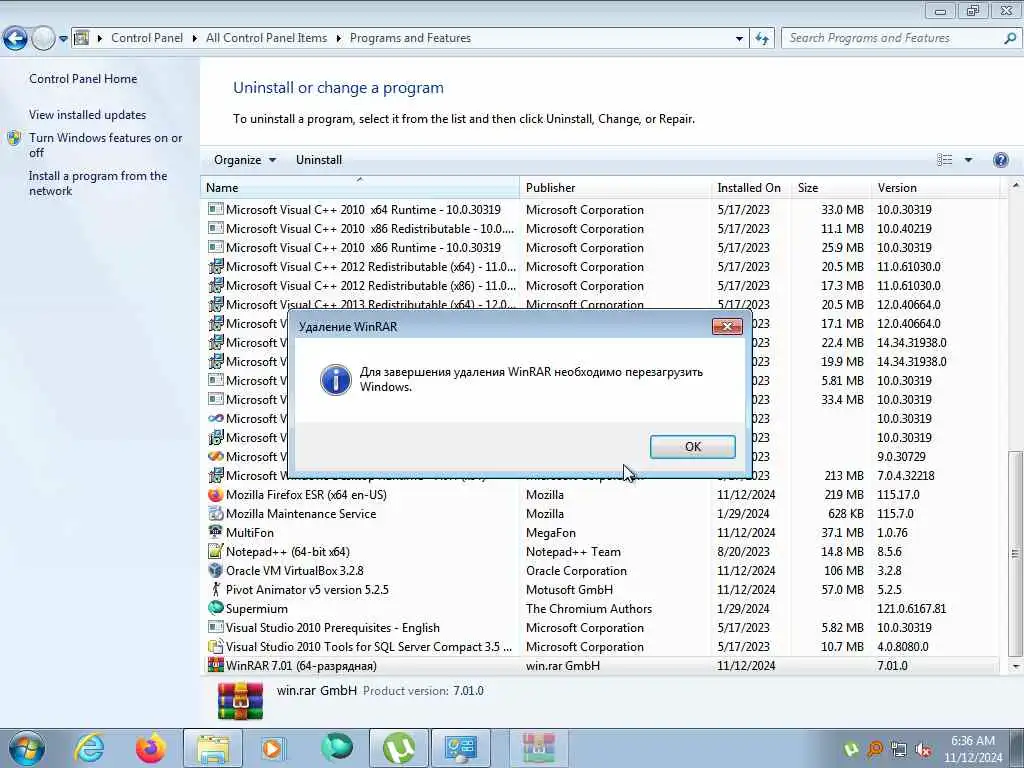Screen dimensions: 1024x768
Task: Click the Notepad++ program icon
Action: (216, 551)
